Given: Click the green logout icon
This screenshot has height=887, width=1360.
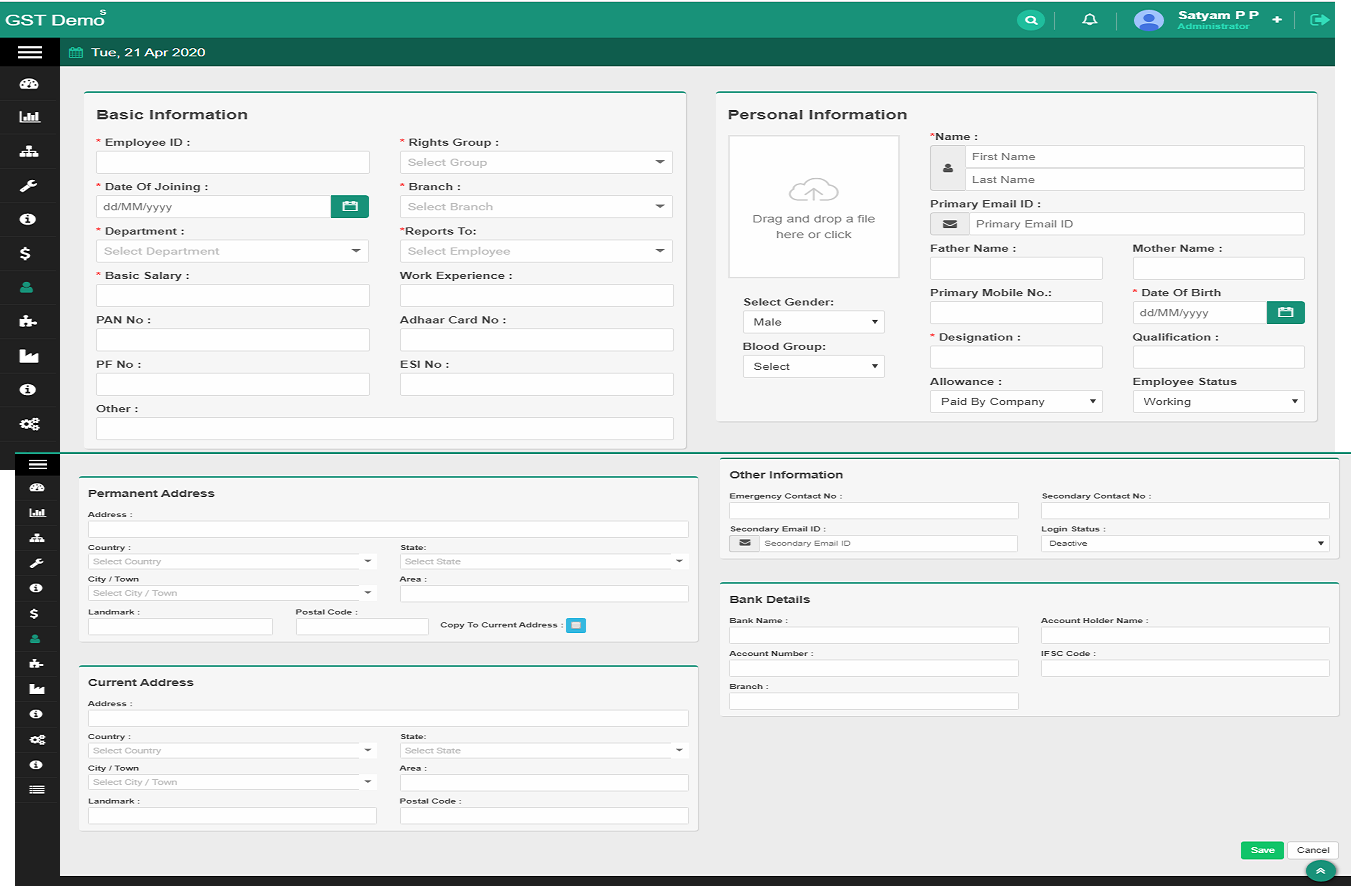Looking at the screenshot, I should 1320,20.
